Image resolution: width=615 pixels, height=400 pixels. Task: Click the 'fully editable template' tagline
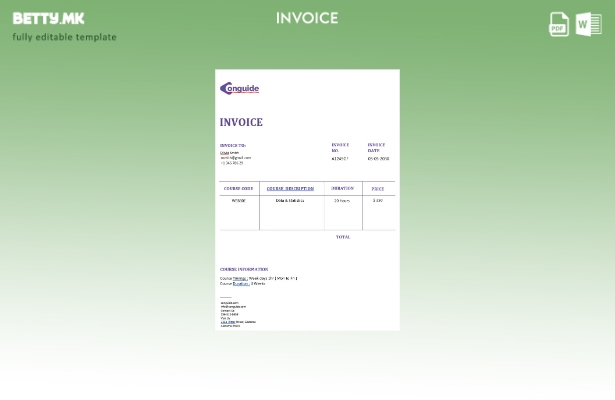click(x=64, y=37)
